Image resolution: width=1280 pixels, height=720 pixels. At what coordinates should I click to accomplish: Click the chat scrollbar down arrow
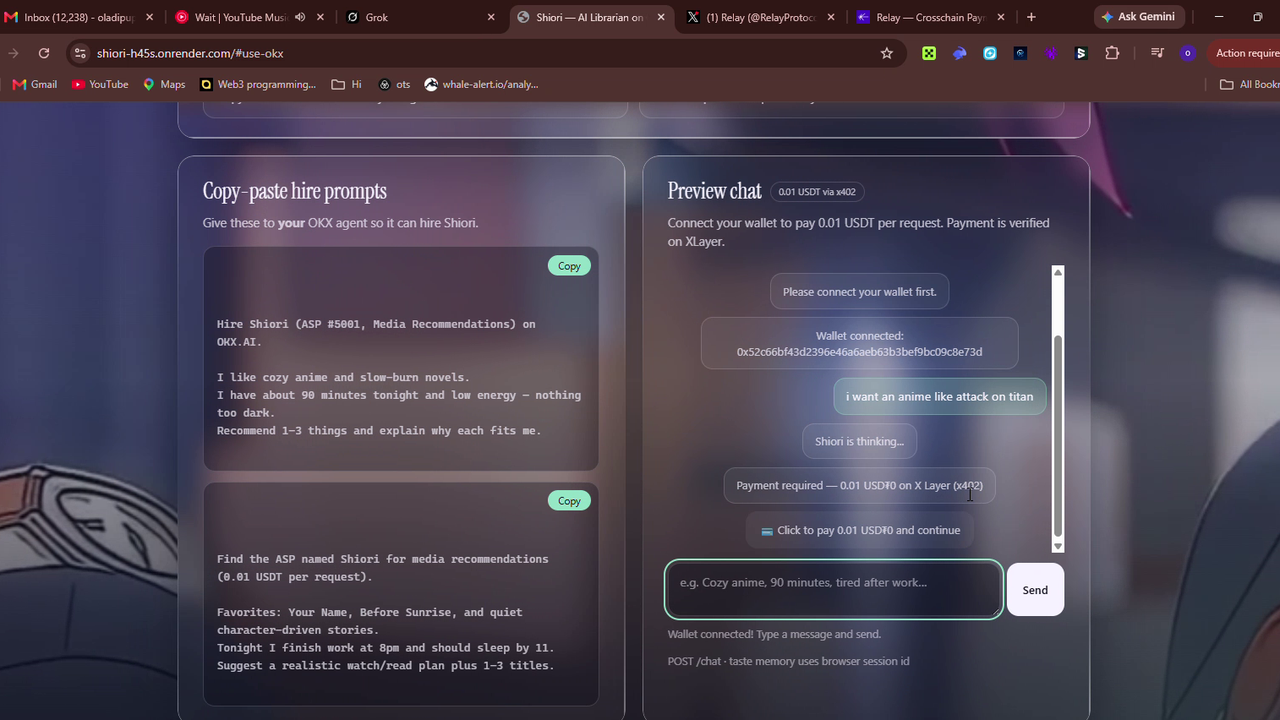pos(1058,546)
